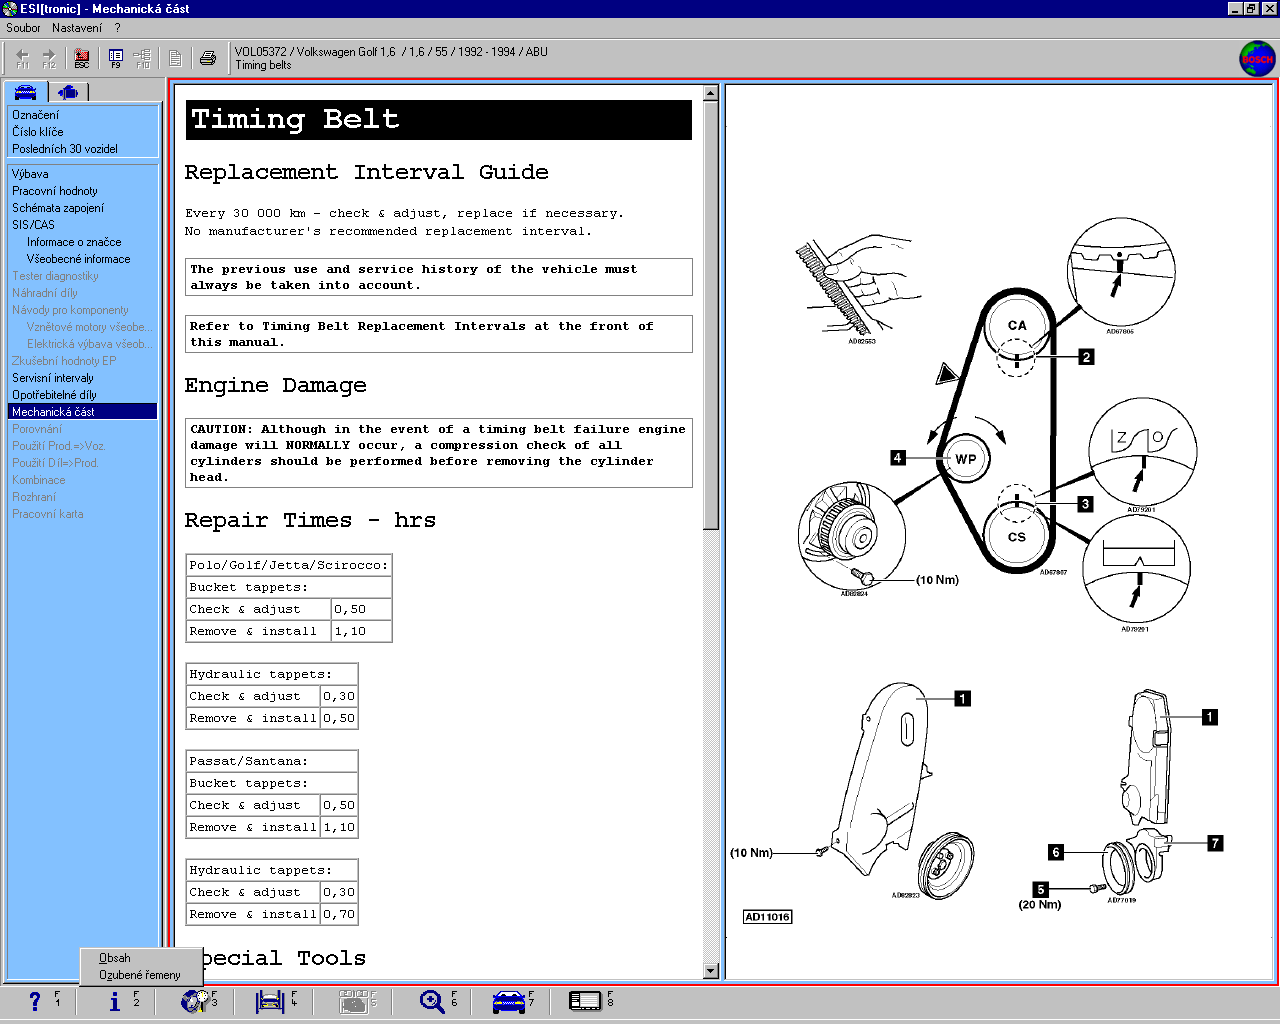The image size is (1280, 1024).
Task: Click the F9 list view toolbar icon
Action: coord(116,58)
